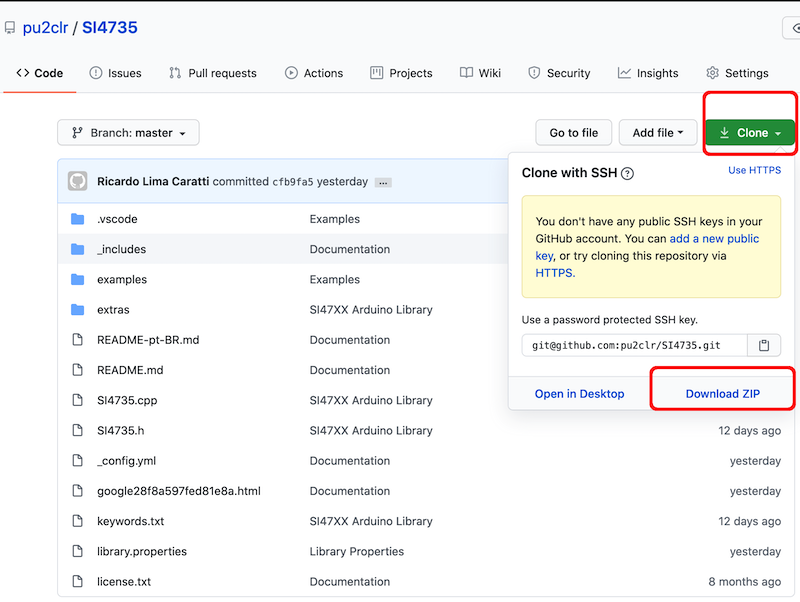Toggle the green Clone dropdown button

[750, 133]
